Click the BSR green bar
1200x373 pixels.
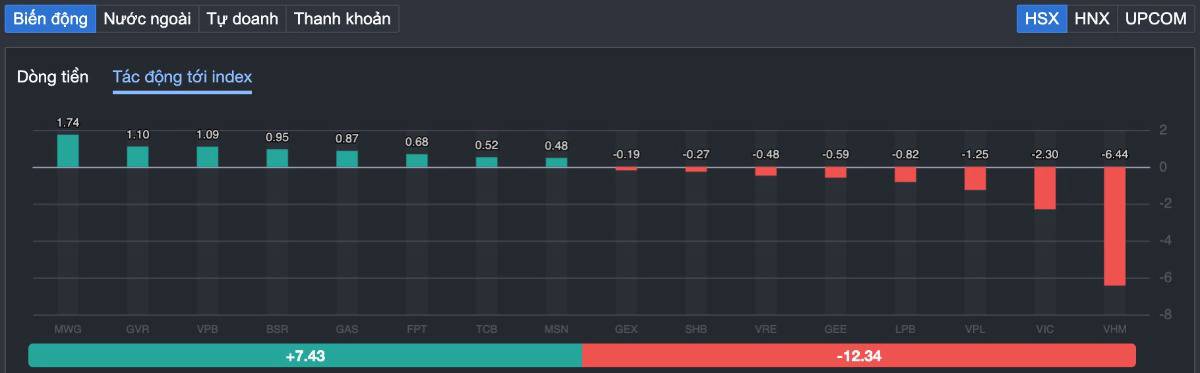(277, 158)
